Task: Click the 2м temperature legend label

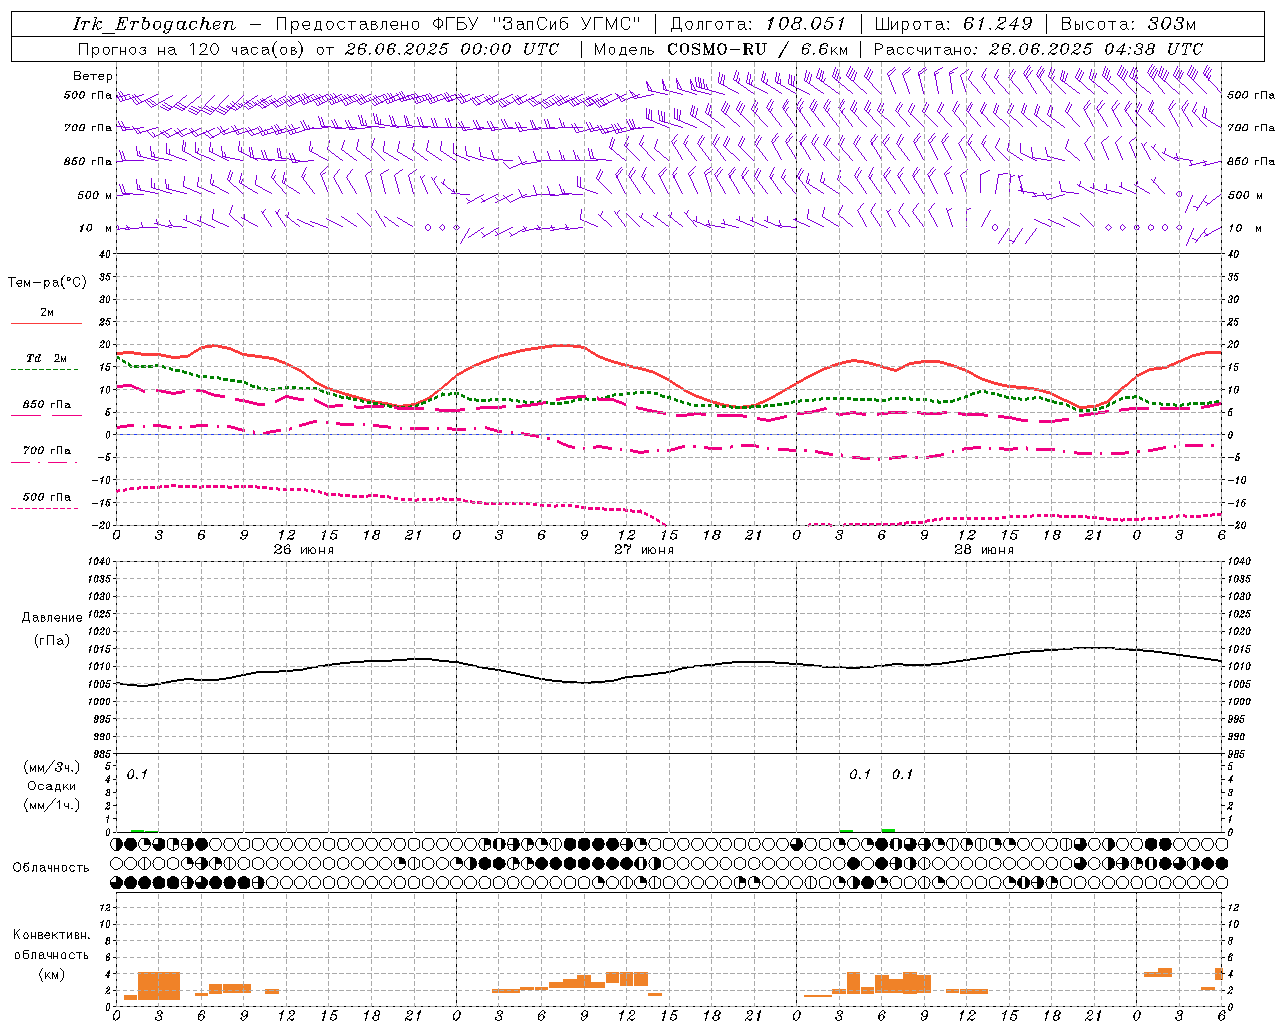Action: pos(47,313)
